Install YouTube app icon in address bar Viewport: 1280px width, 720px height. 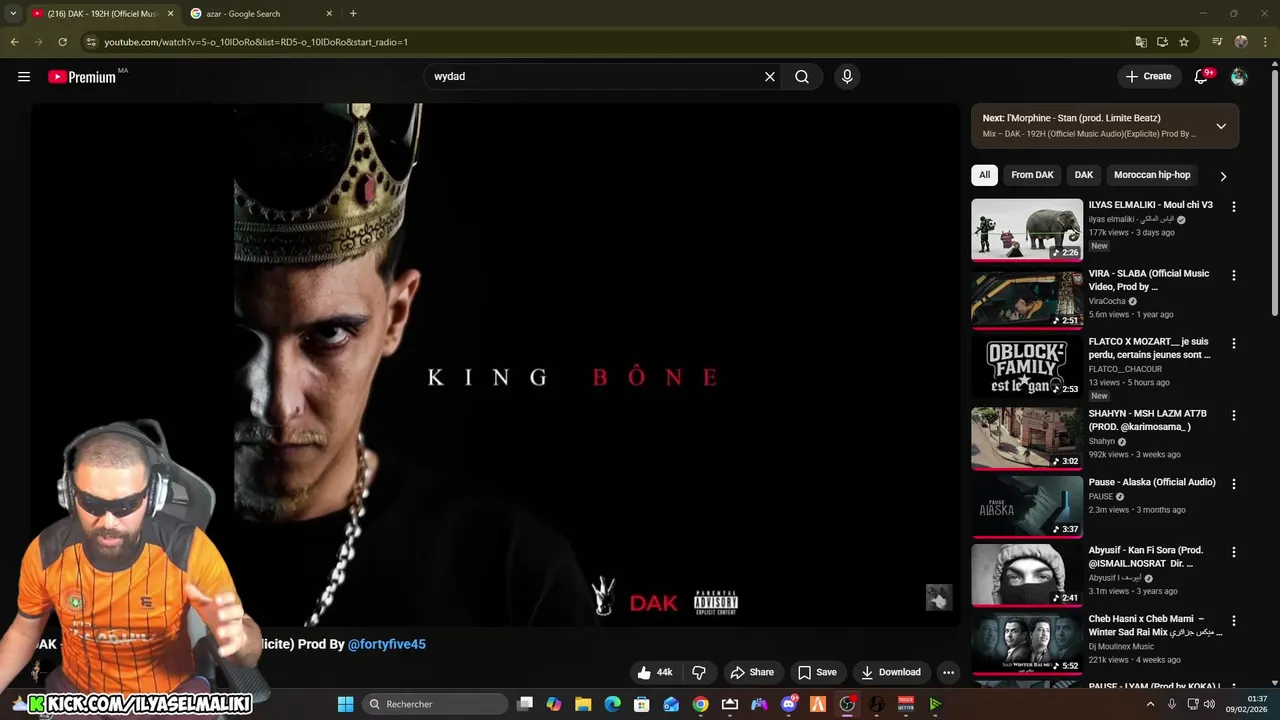click(1162, 42)
